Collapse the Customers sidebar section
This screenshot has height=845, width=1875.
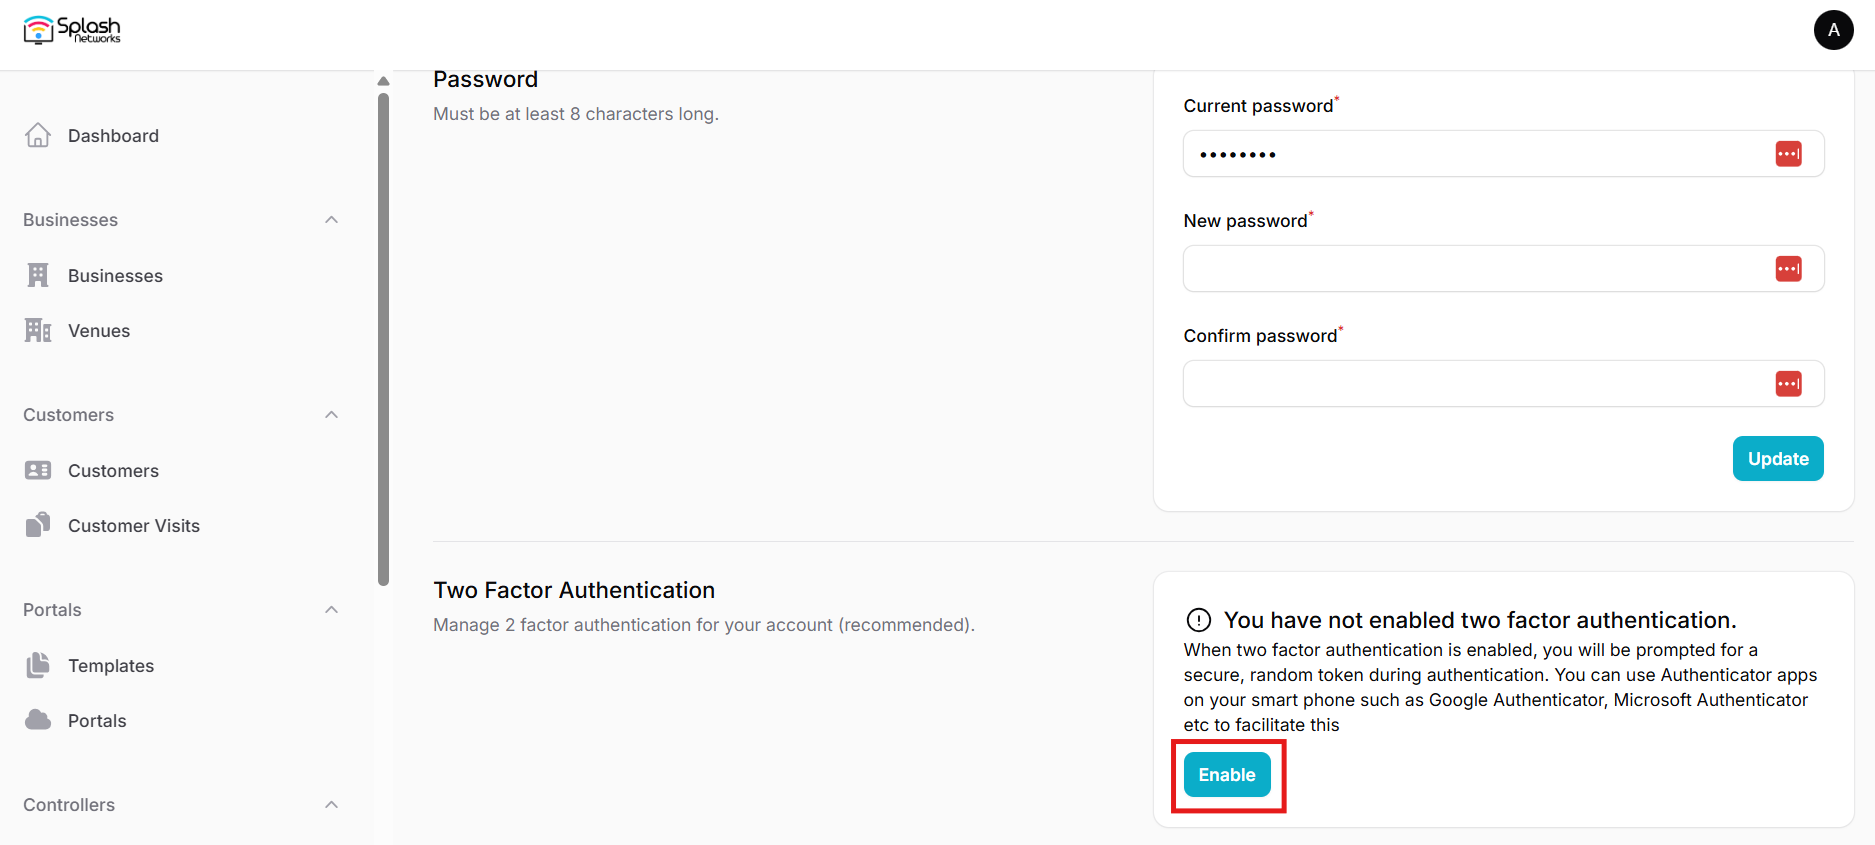tap(331, 415)
